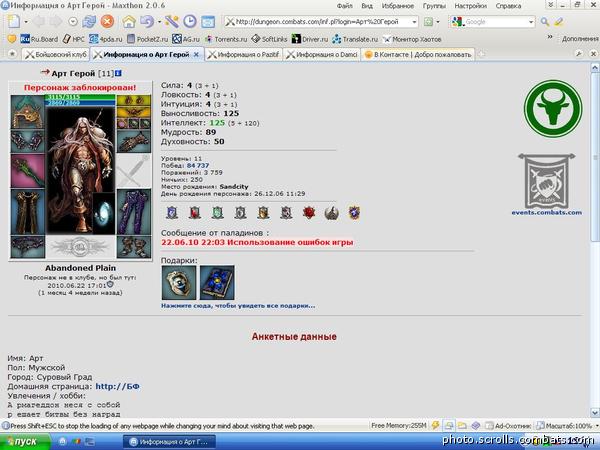Open the Избранное menu
This screenshot has height=450, width=600.
click(x=398, y=6)
